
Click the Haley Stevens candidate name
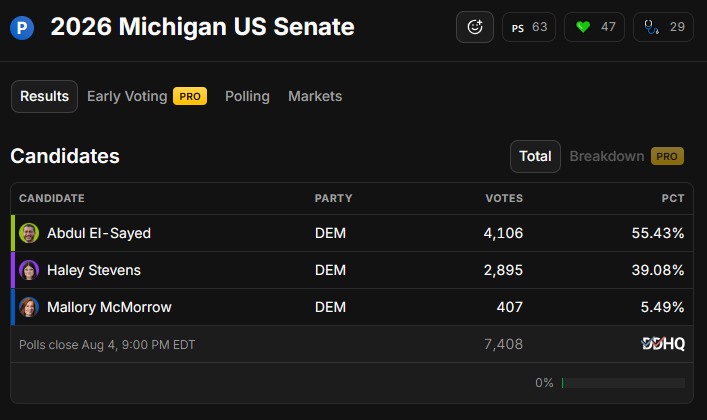[x=94, y=270]
